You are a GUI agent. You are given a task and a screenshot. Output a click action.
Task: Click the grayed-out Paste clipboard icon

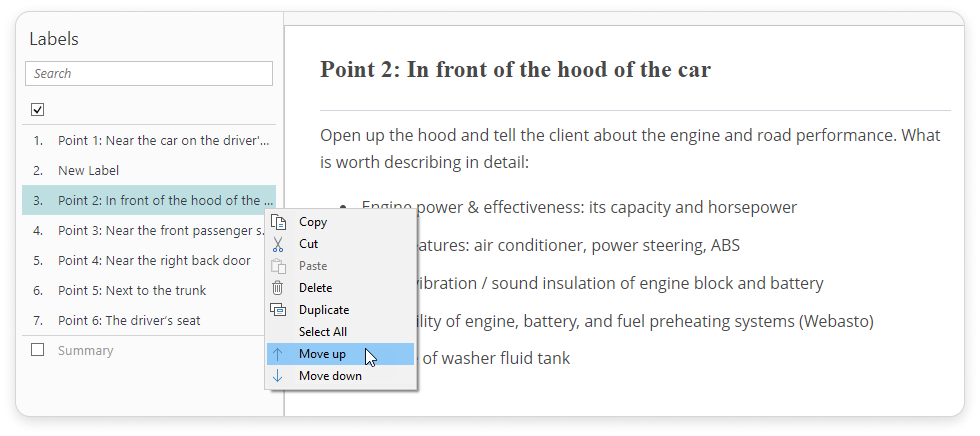tap(278, 266)
